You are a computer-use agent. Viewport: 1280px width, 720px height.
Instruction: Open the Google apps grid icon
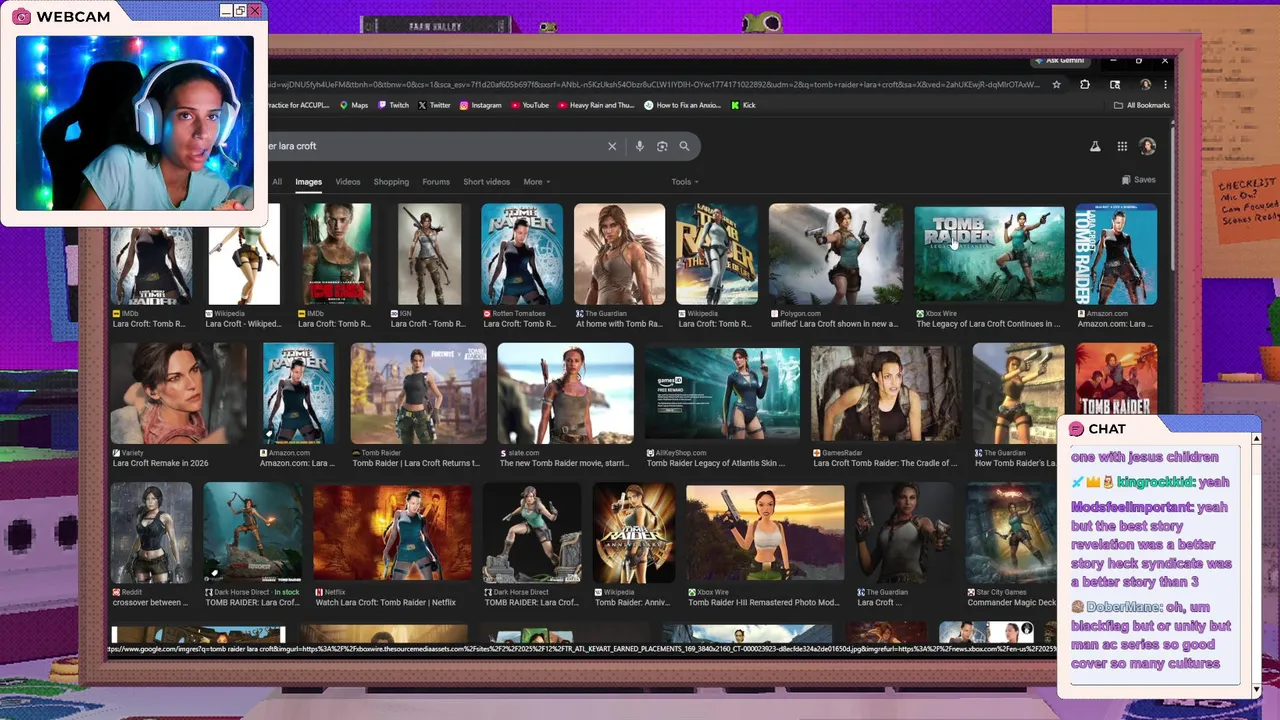point(1122,146)
